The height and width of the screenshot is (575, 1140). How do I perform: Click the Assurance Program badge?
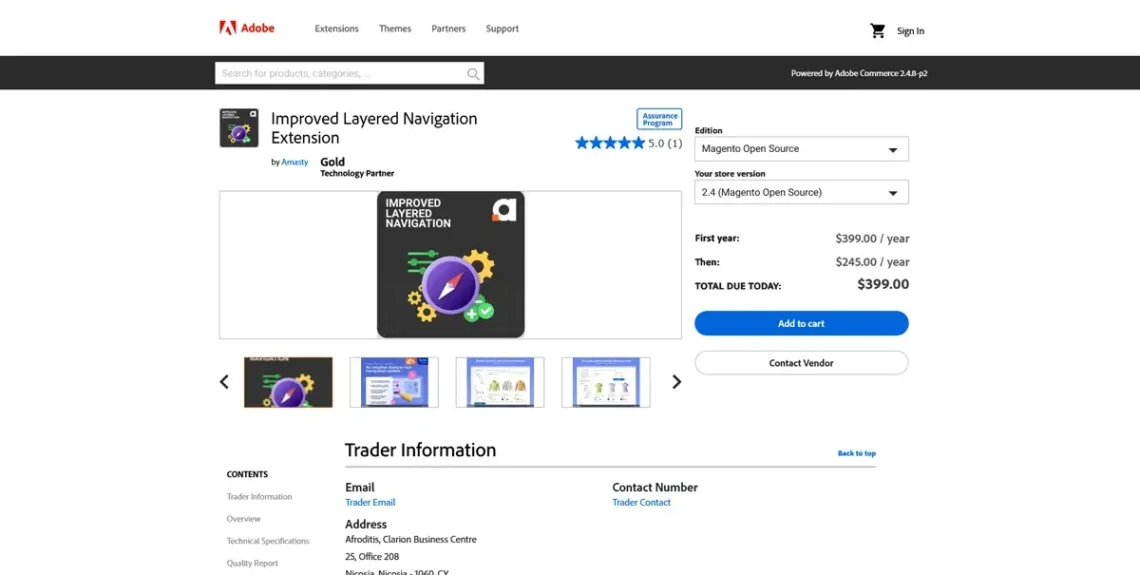pos(659,119)
